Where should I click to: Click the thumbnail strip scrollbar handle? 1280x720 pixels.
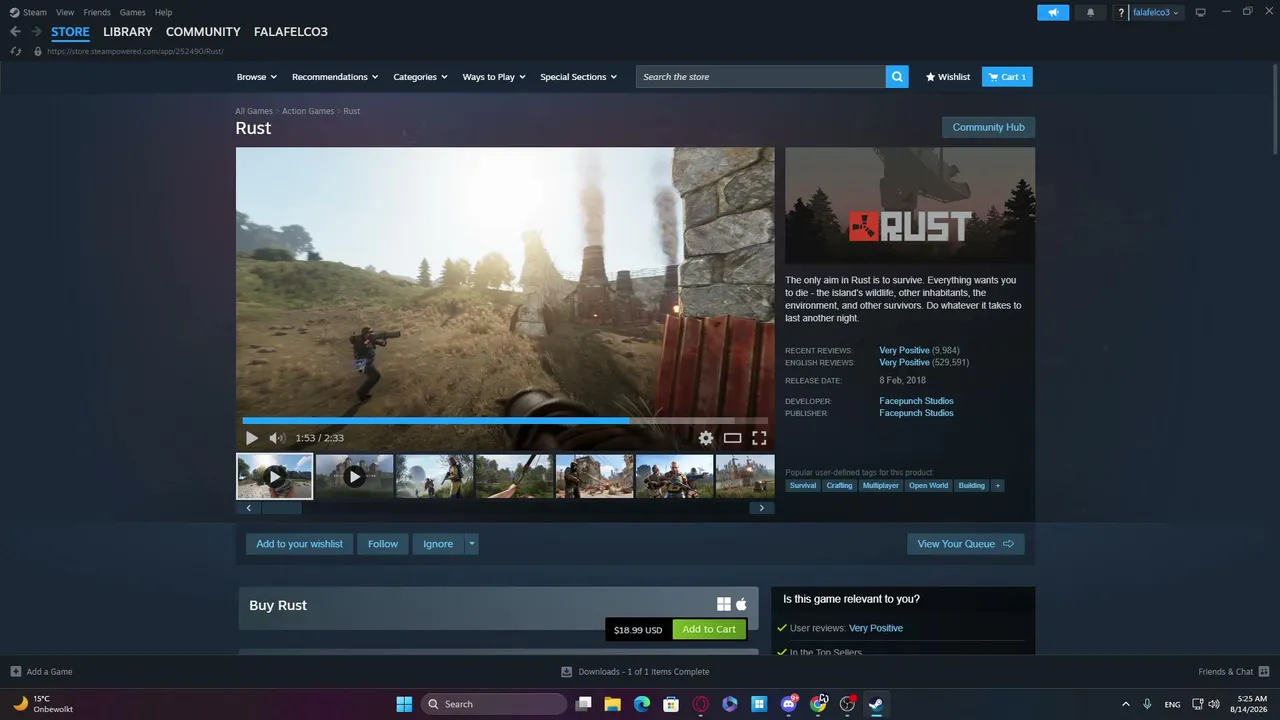point(281,508)
